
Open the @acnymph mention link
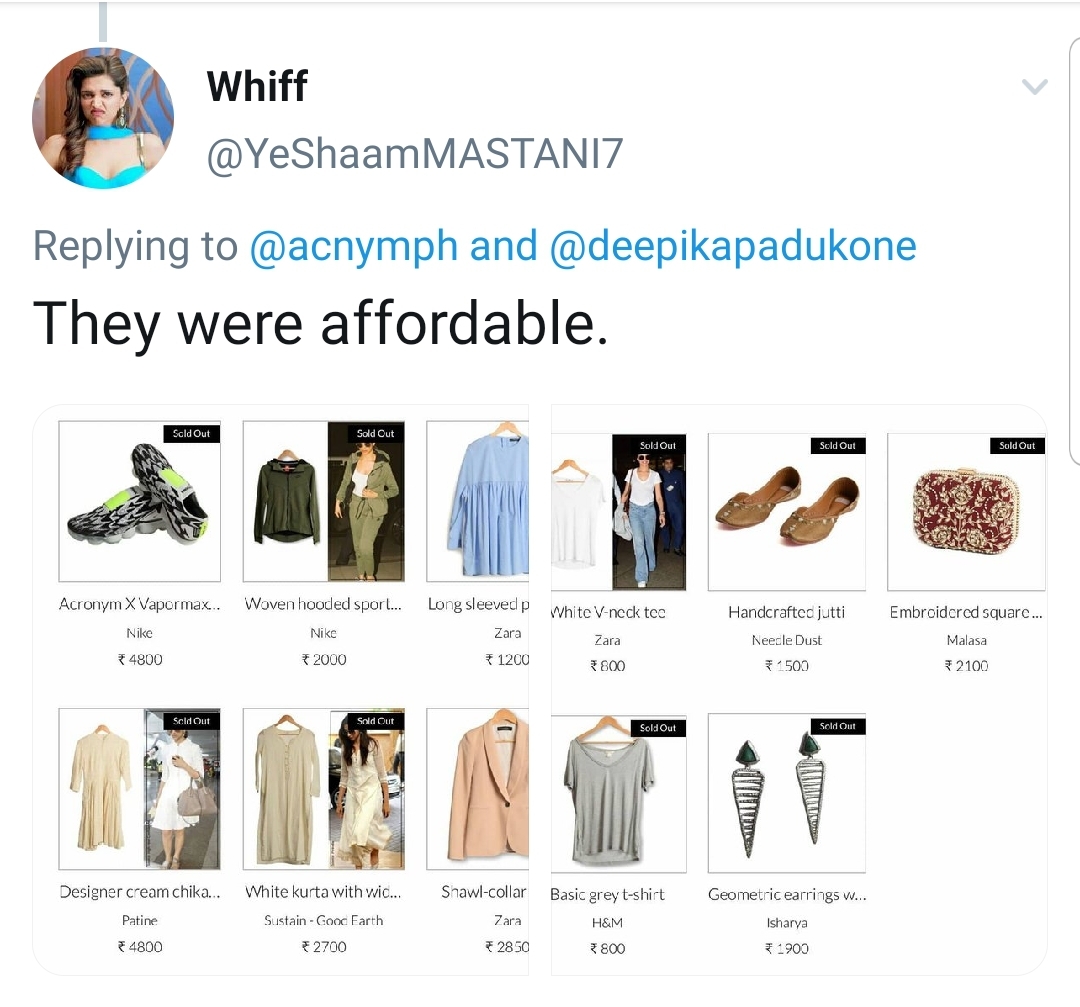(x=353, y=246)
